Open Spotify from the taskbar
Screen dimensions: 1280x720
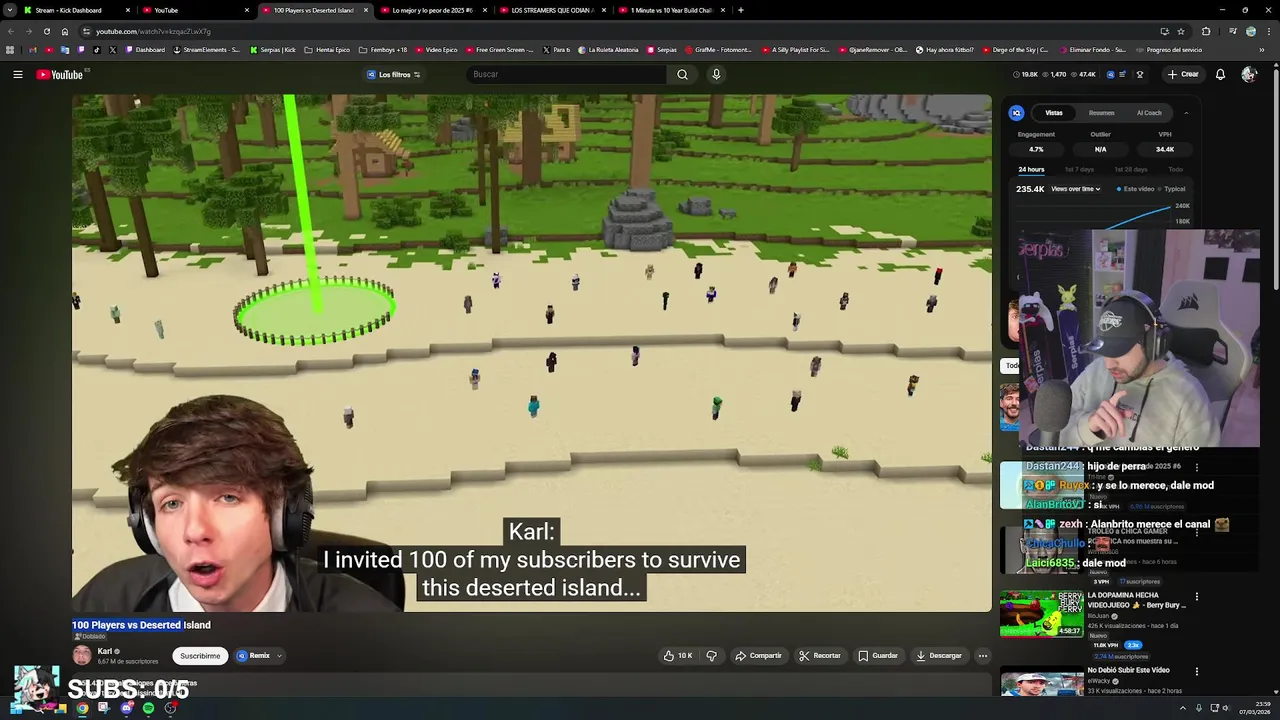[x=148, y=708]
